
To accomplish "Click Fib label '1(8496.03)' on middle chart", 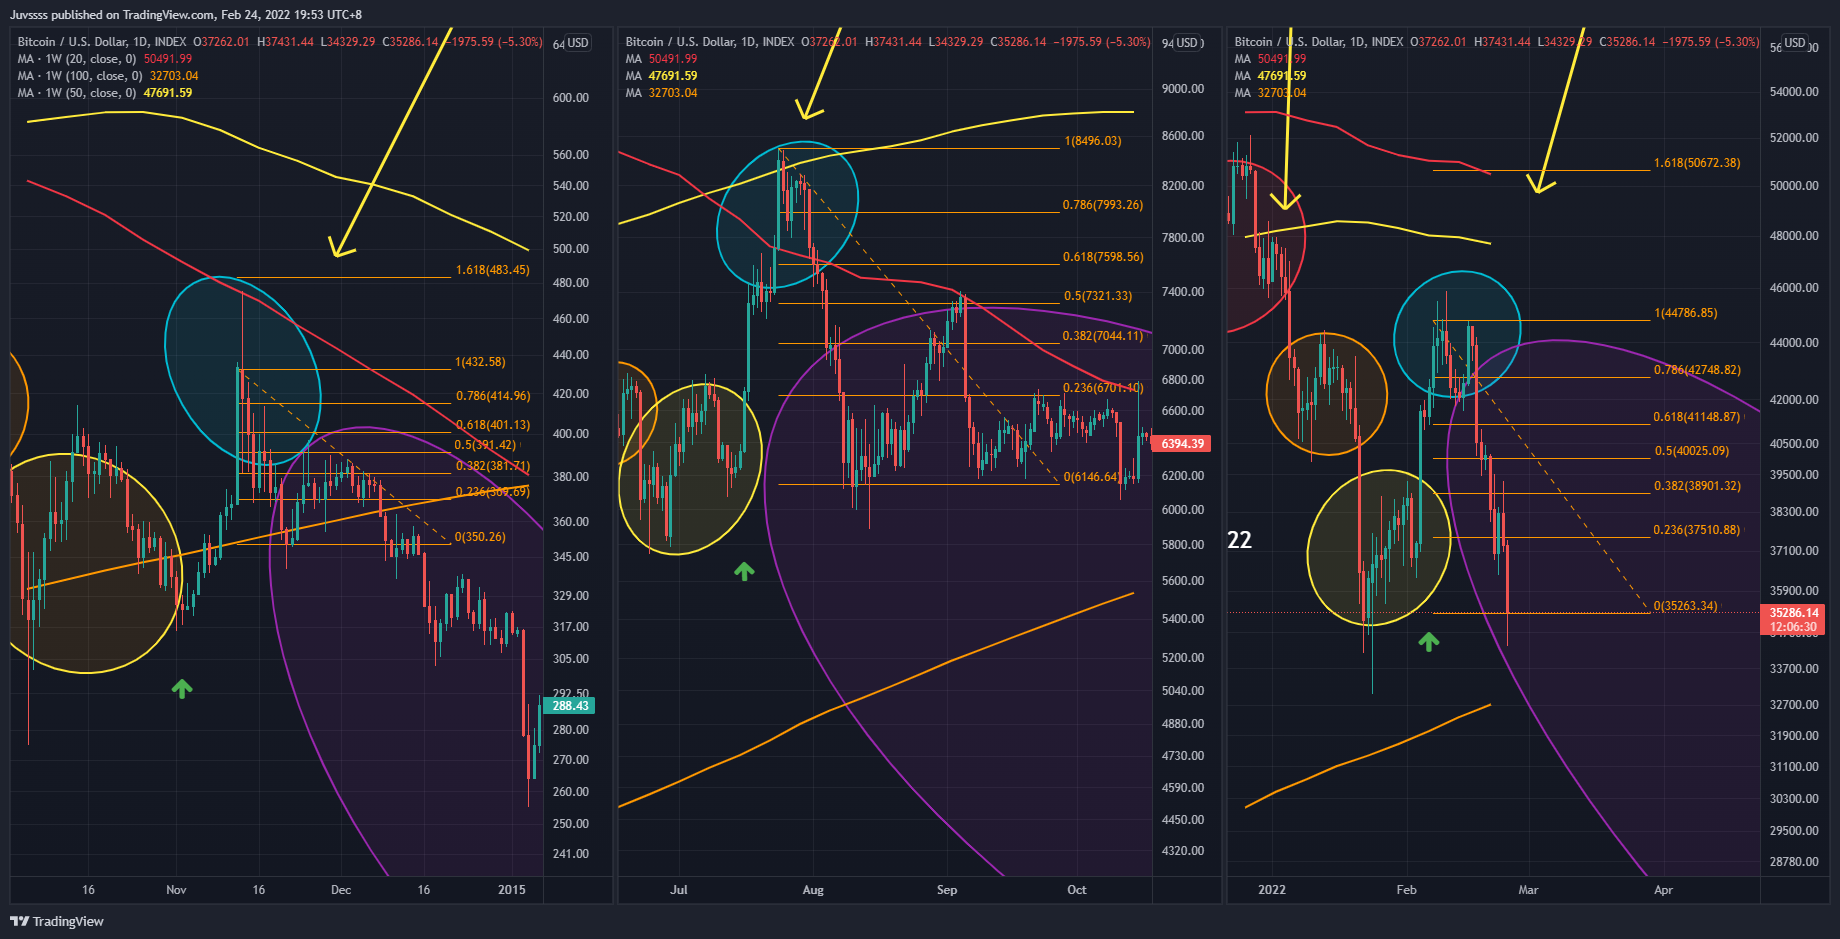I will click(1093, 141).
